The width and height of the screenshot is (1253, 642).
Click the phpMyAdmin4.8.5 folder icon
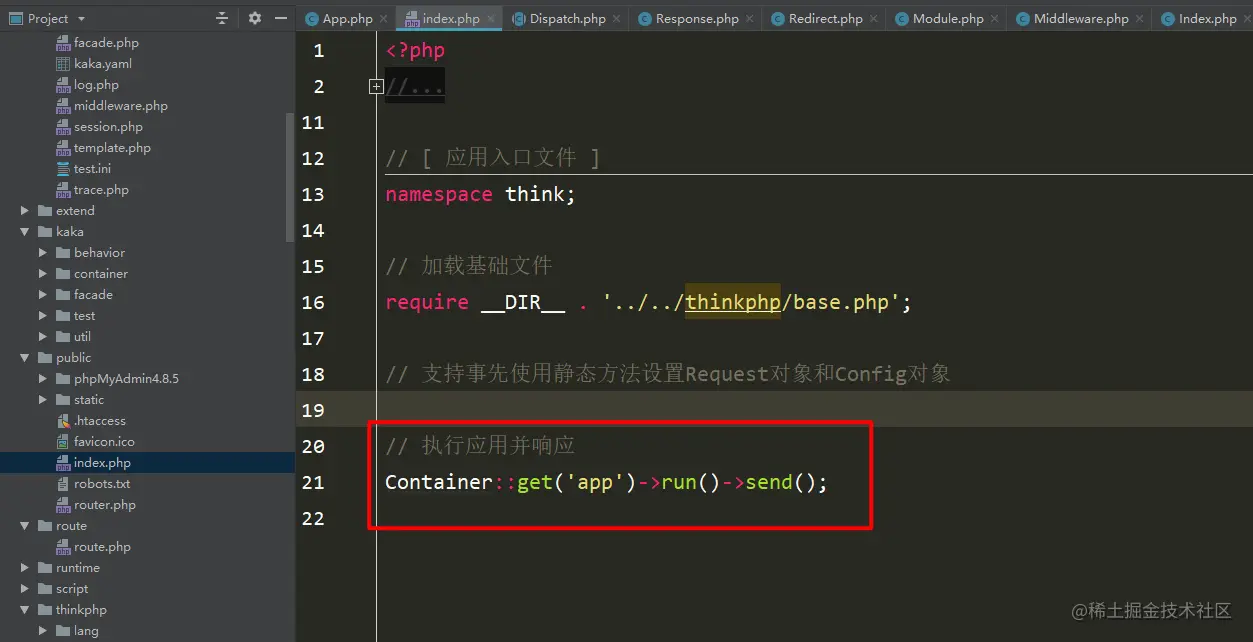coord(63,379)
